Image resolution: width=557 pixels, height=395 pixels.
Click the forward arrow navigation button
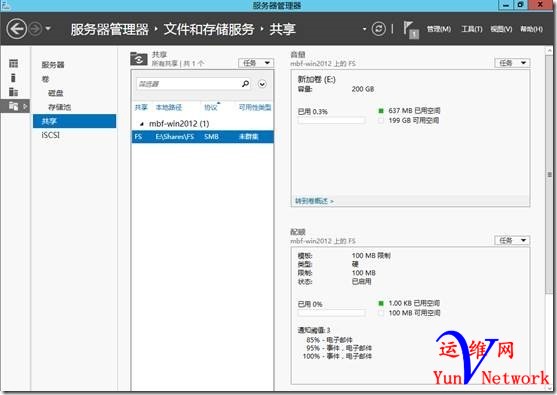click(x=35, y=29)
